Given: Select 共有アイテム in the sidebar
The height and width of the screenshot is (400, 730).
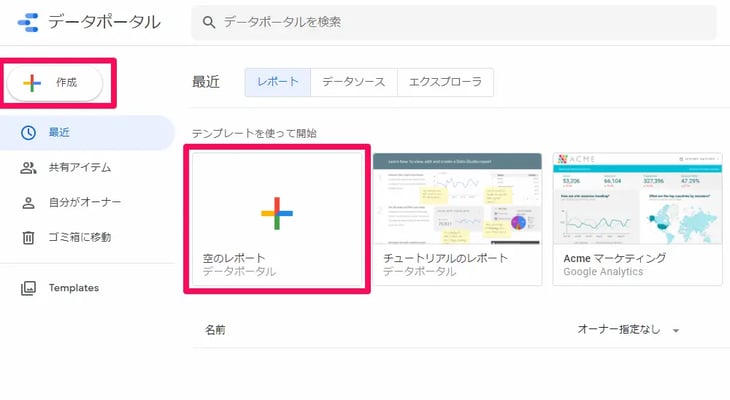Looking at the screenshot, I should coord(80,168).
